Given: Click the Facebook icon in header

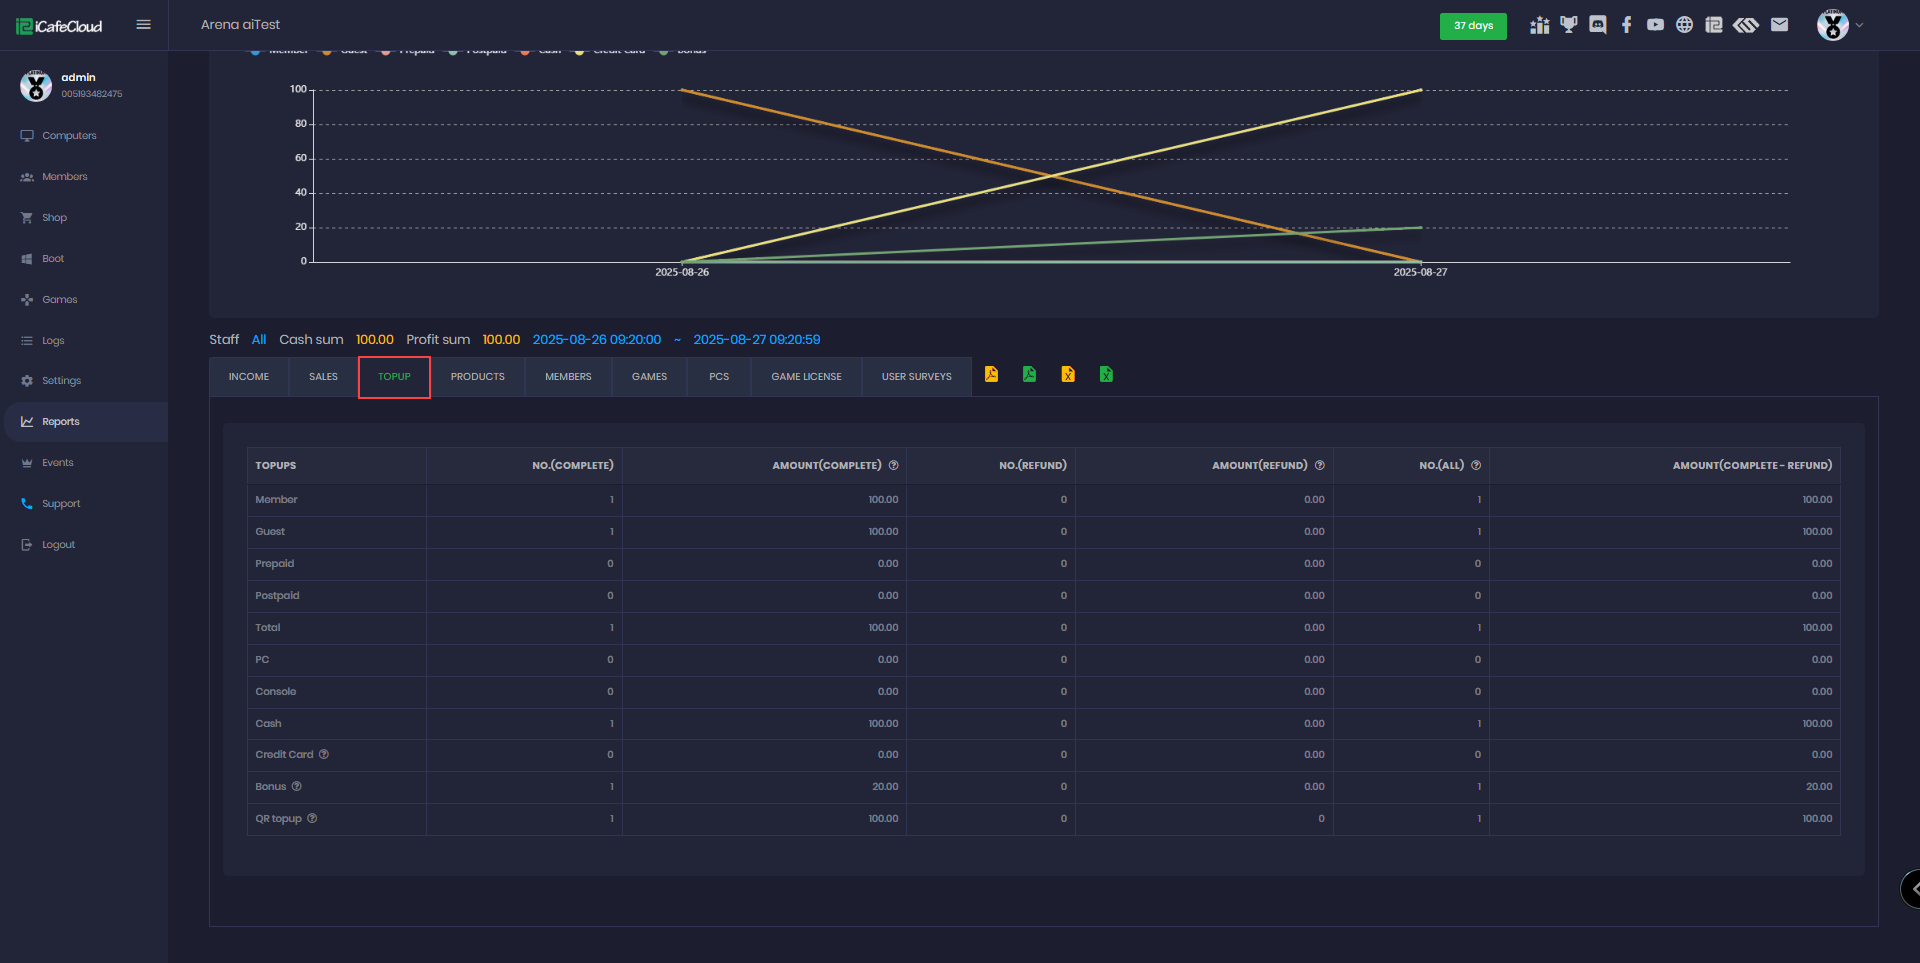Looking at the screenshot, I should coord(1626,25).
